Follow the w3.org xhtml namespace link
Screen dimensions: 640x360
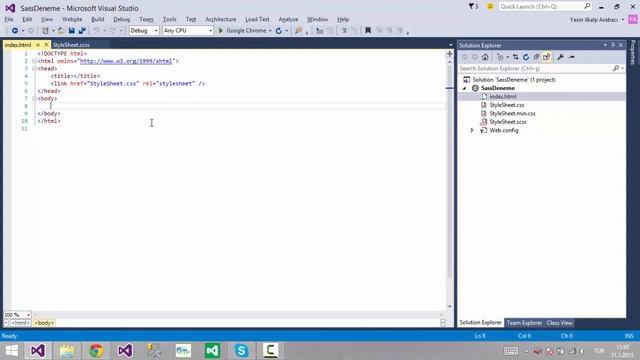(x=126, y=61)
